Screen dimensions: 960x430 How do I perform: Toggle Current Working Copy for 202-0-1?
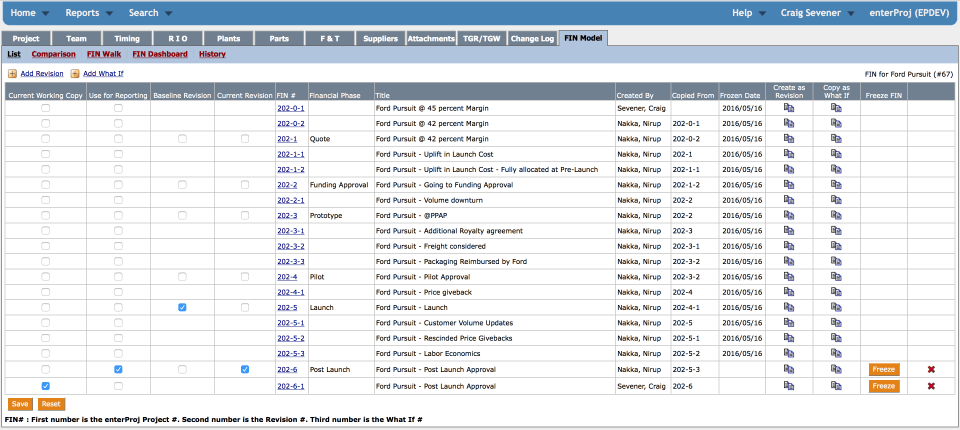pos(45,108)
